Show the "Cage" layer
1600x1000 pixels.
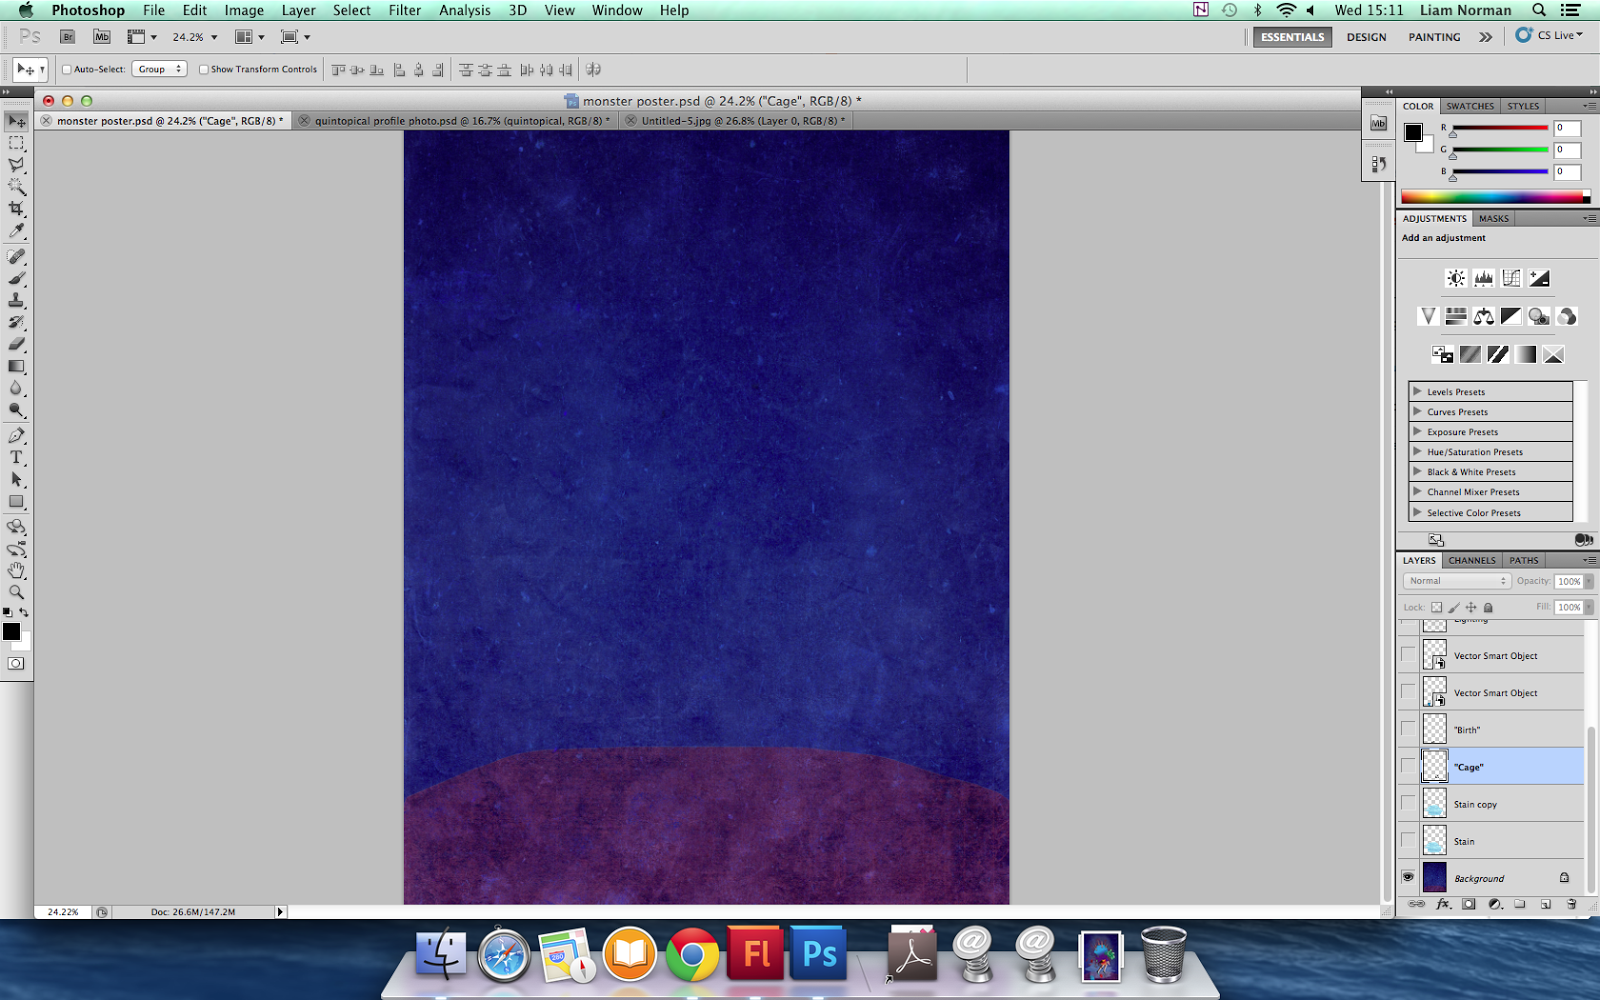(x=1408, y=766)
